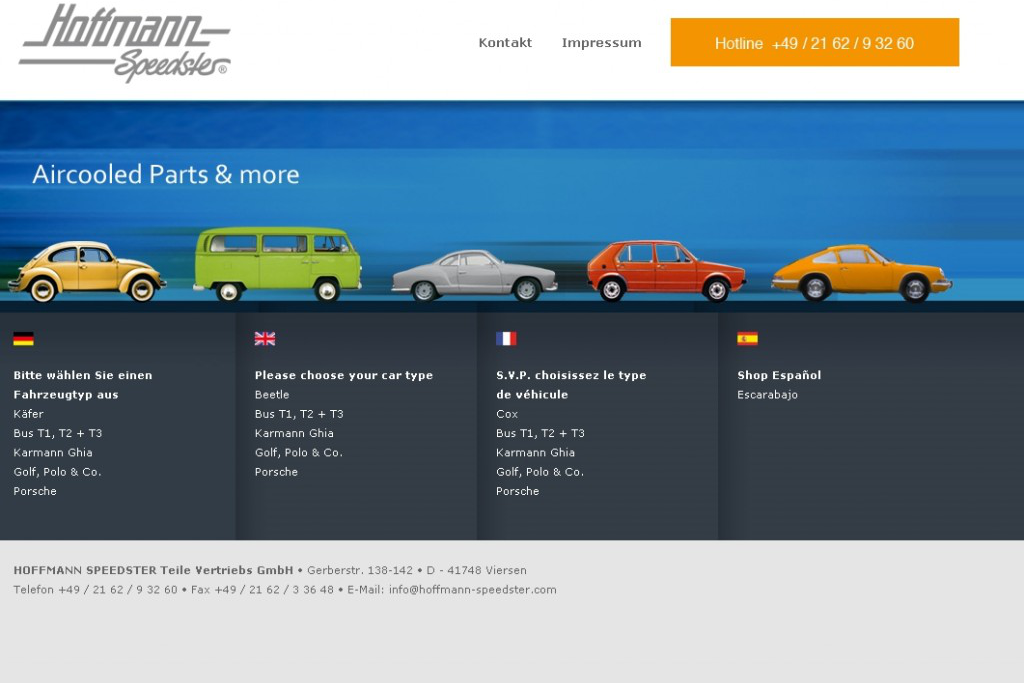Pick the Spanish flag icon
This screenshot has width=1024, height=683.
[x=747, y=339]
